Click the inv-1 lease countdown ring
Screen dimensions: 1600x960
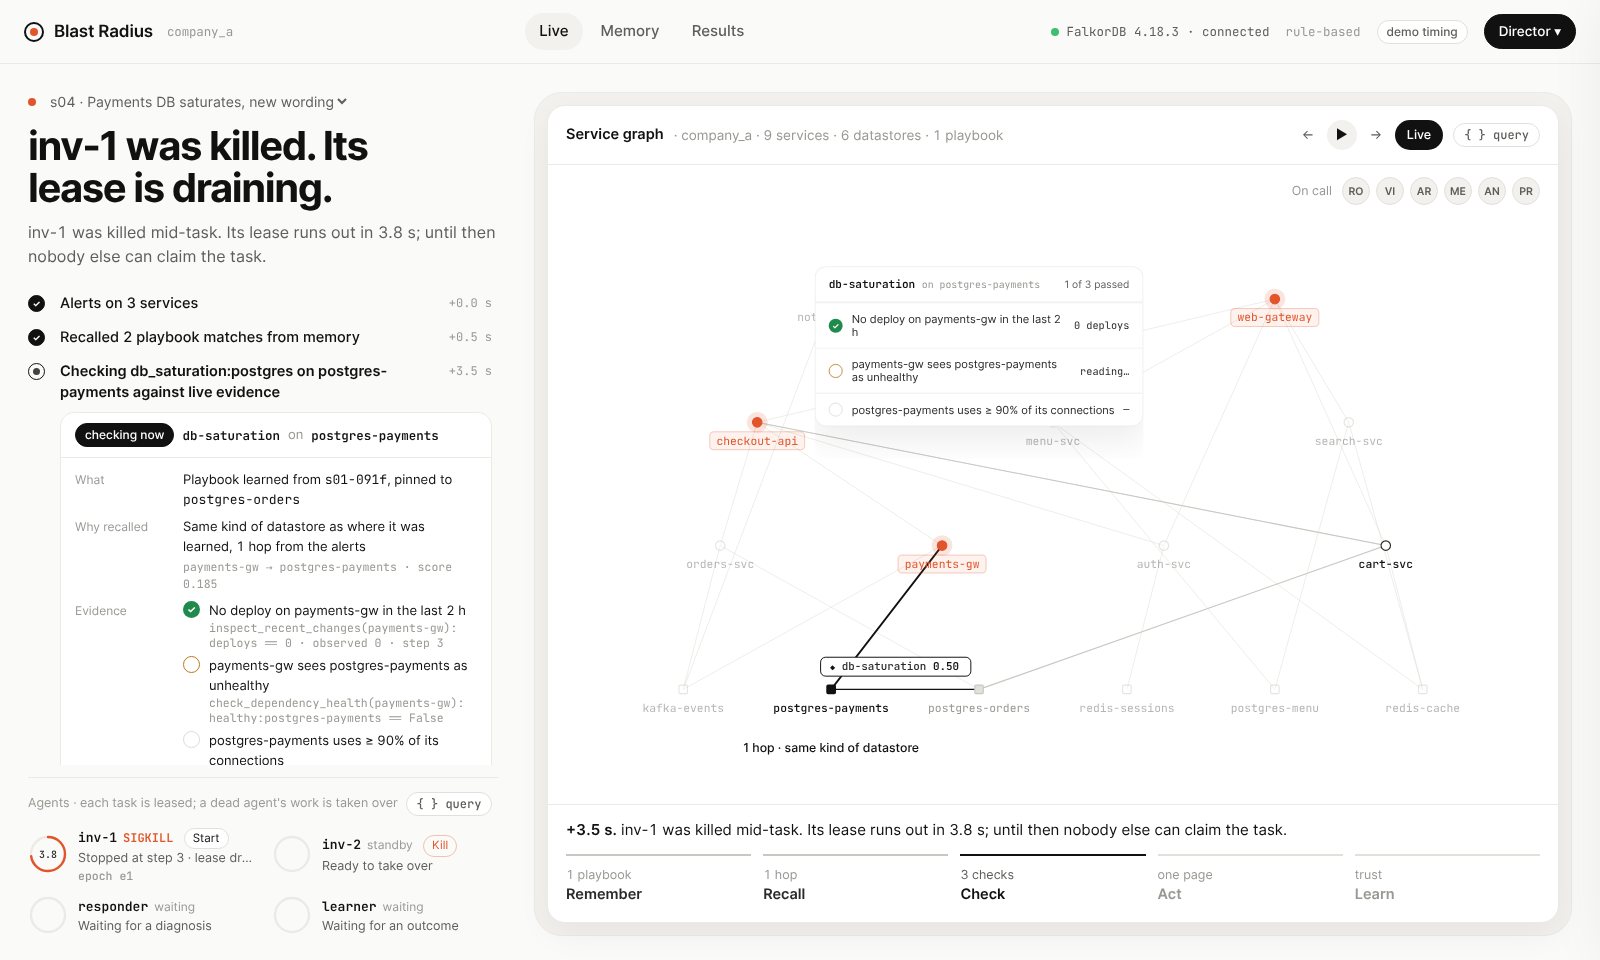(x=48, y=854)
